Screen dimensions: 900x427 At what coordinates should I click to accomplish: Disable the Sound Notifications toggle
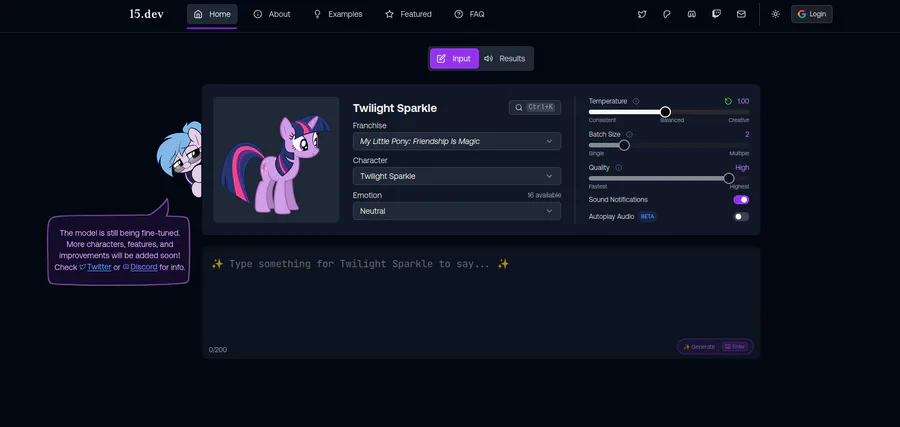[x=741, y=200]
